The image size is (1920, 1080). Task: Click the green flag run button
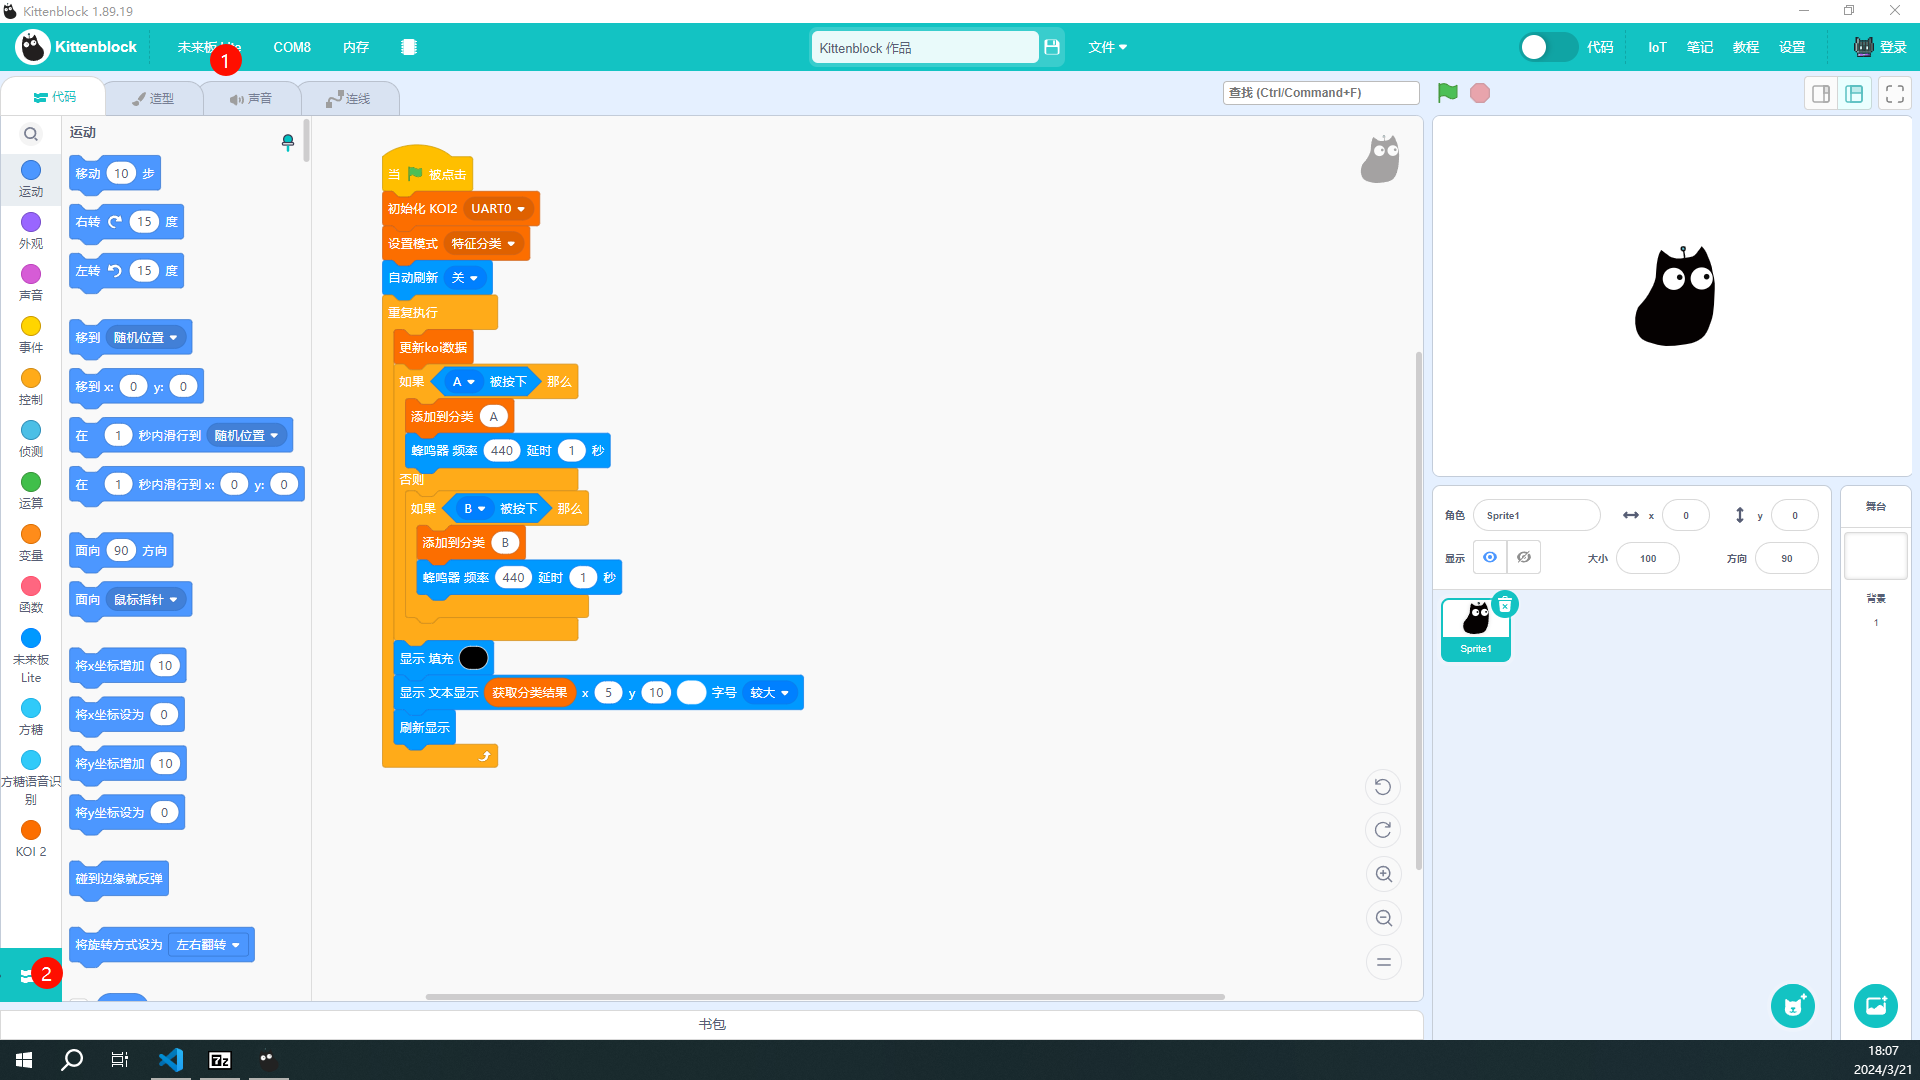[x=1447, y=93]
